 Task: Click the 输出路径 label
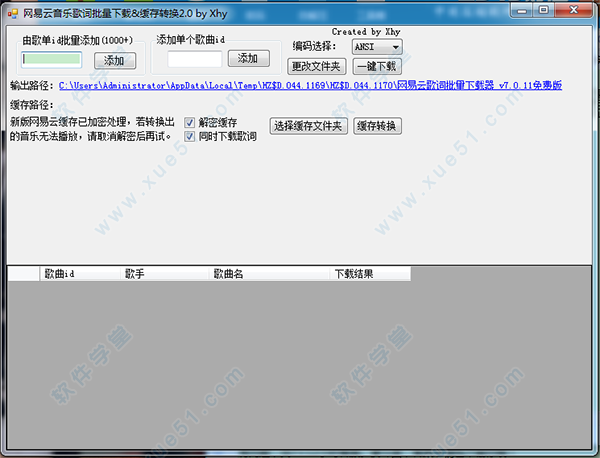[32, 85]
